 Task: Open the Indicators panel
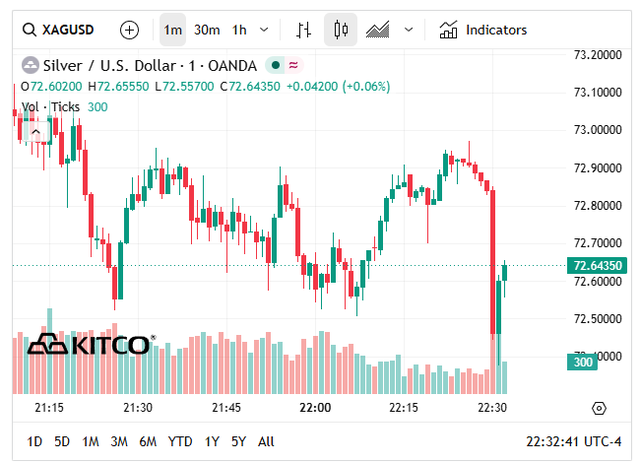point(483,30)
